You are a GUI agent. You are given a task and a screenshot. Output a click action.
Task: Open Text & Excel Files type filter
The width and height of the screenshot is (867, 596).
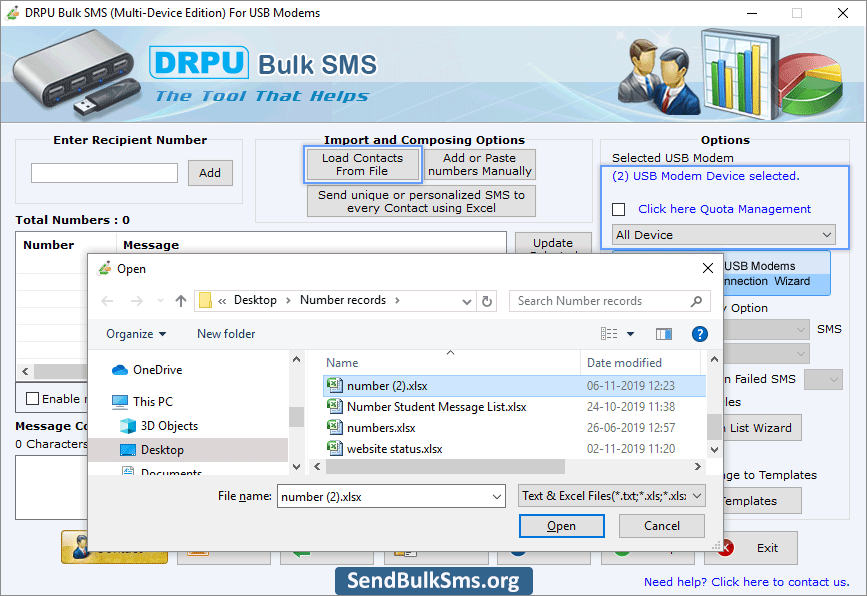coord(611,496)
